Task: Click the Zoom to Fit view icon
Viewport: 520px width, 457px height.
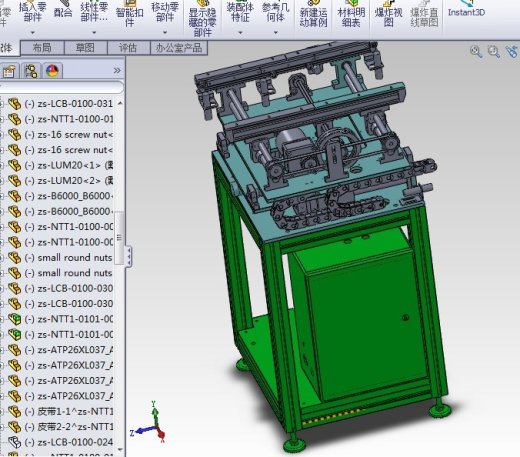Action: (476, 52)
